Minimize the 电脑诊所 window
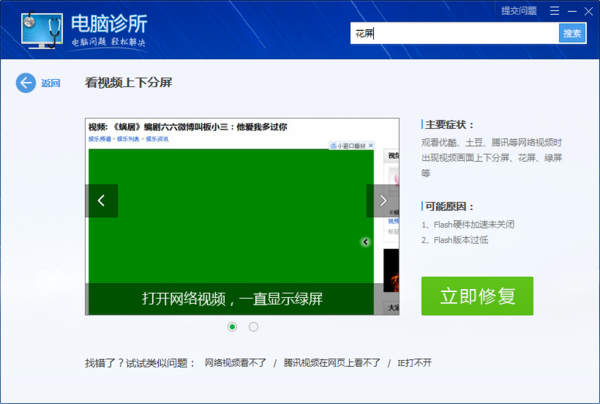The width and height of the screenshot is (600, 404). (571, 10)
